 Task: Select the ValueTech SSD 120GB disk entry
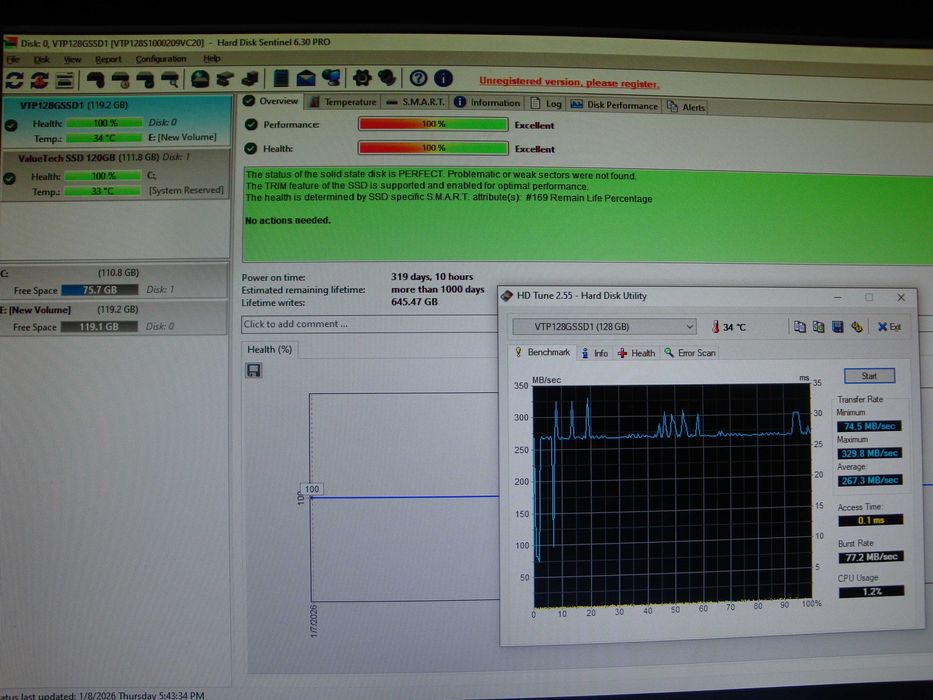pyautogui.click(x=115, y=174)
